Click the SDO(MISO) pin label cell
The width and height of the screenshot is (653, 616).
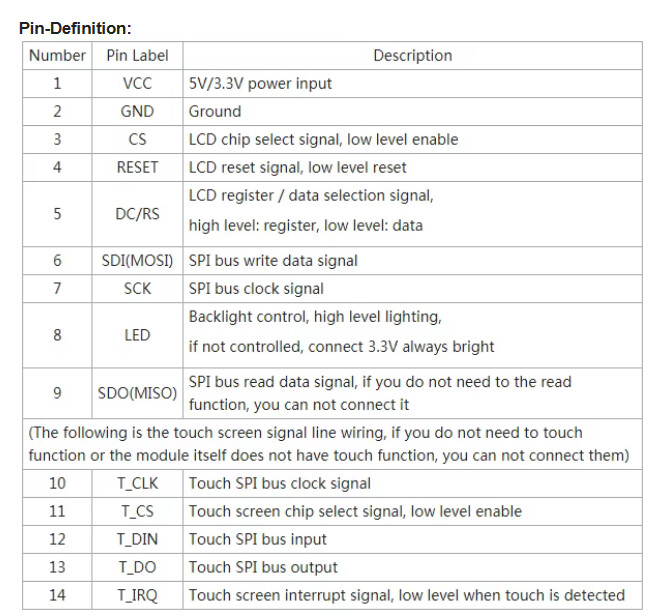click(x=137, y=393)
